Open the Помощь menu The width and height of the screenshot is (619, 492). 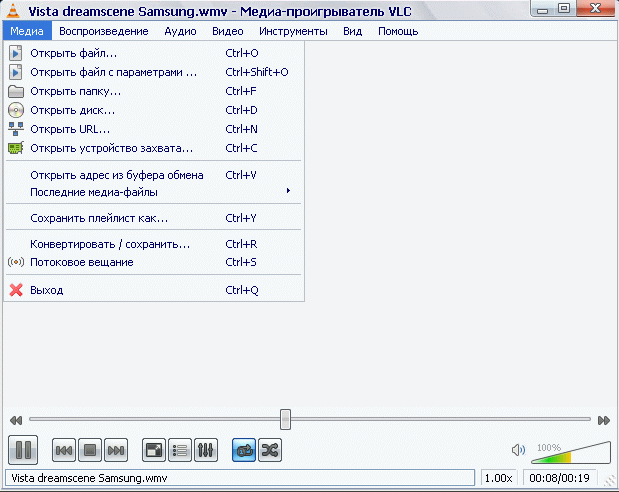[x=398, y=31]
